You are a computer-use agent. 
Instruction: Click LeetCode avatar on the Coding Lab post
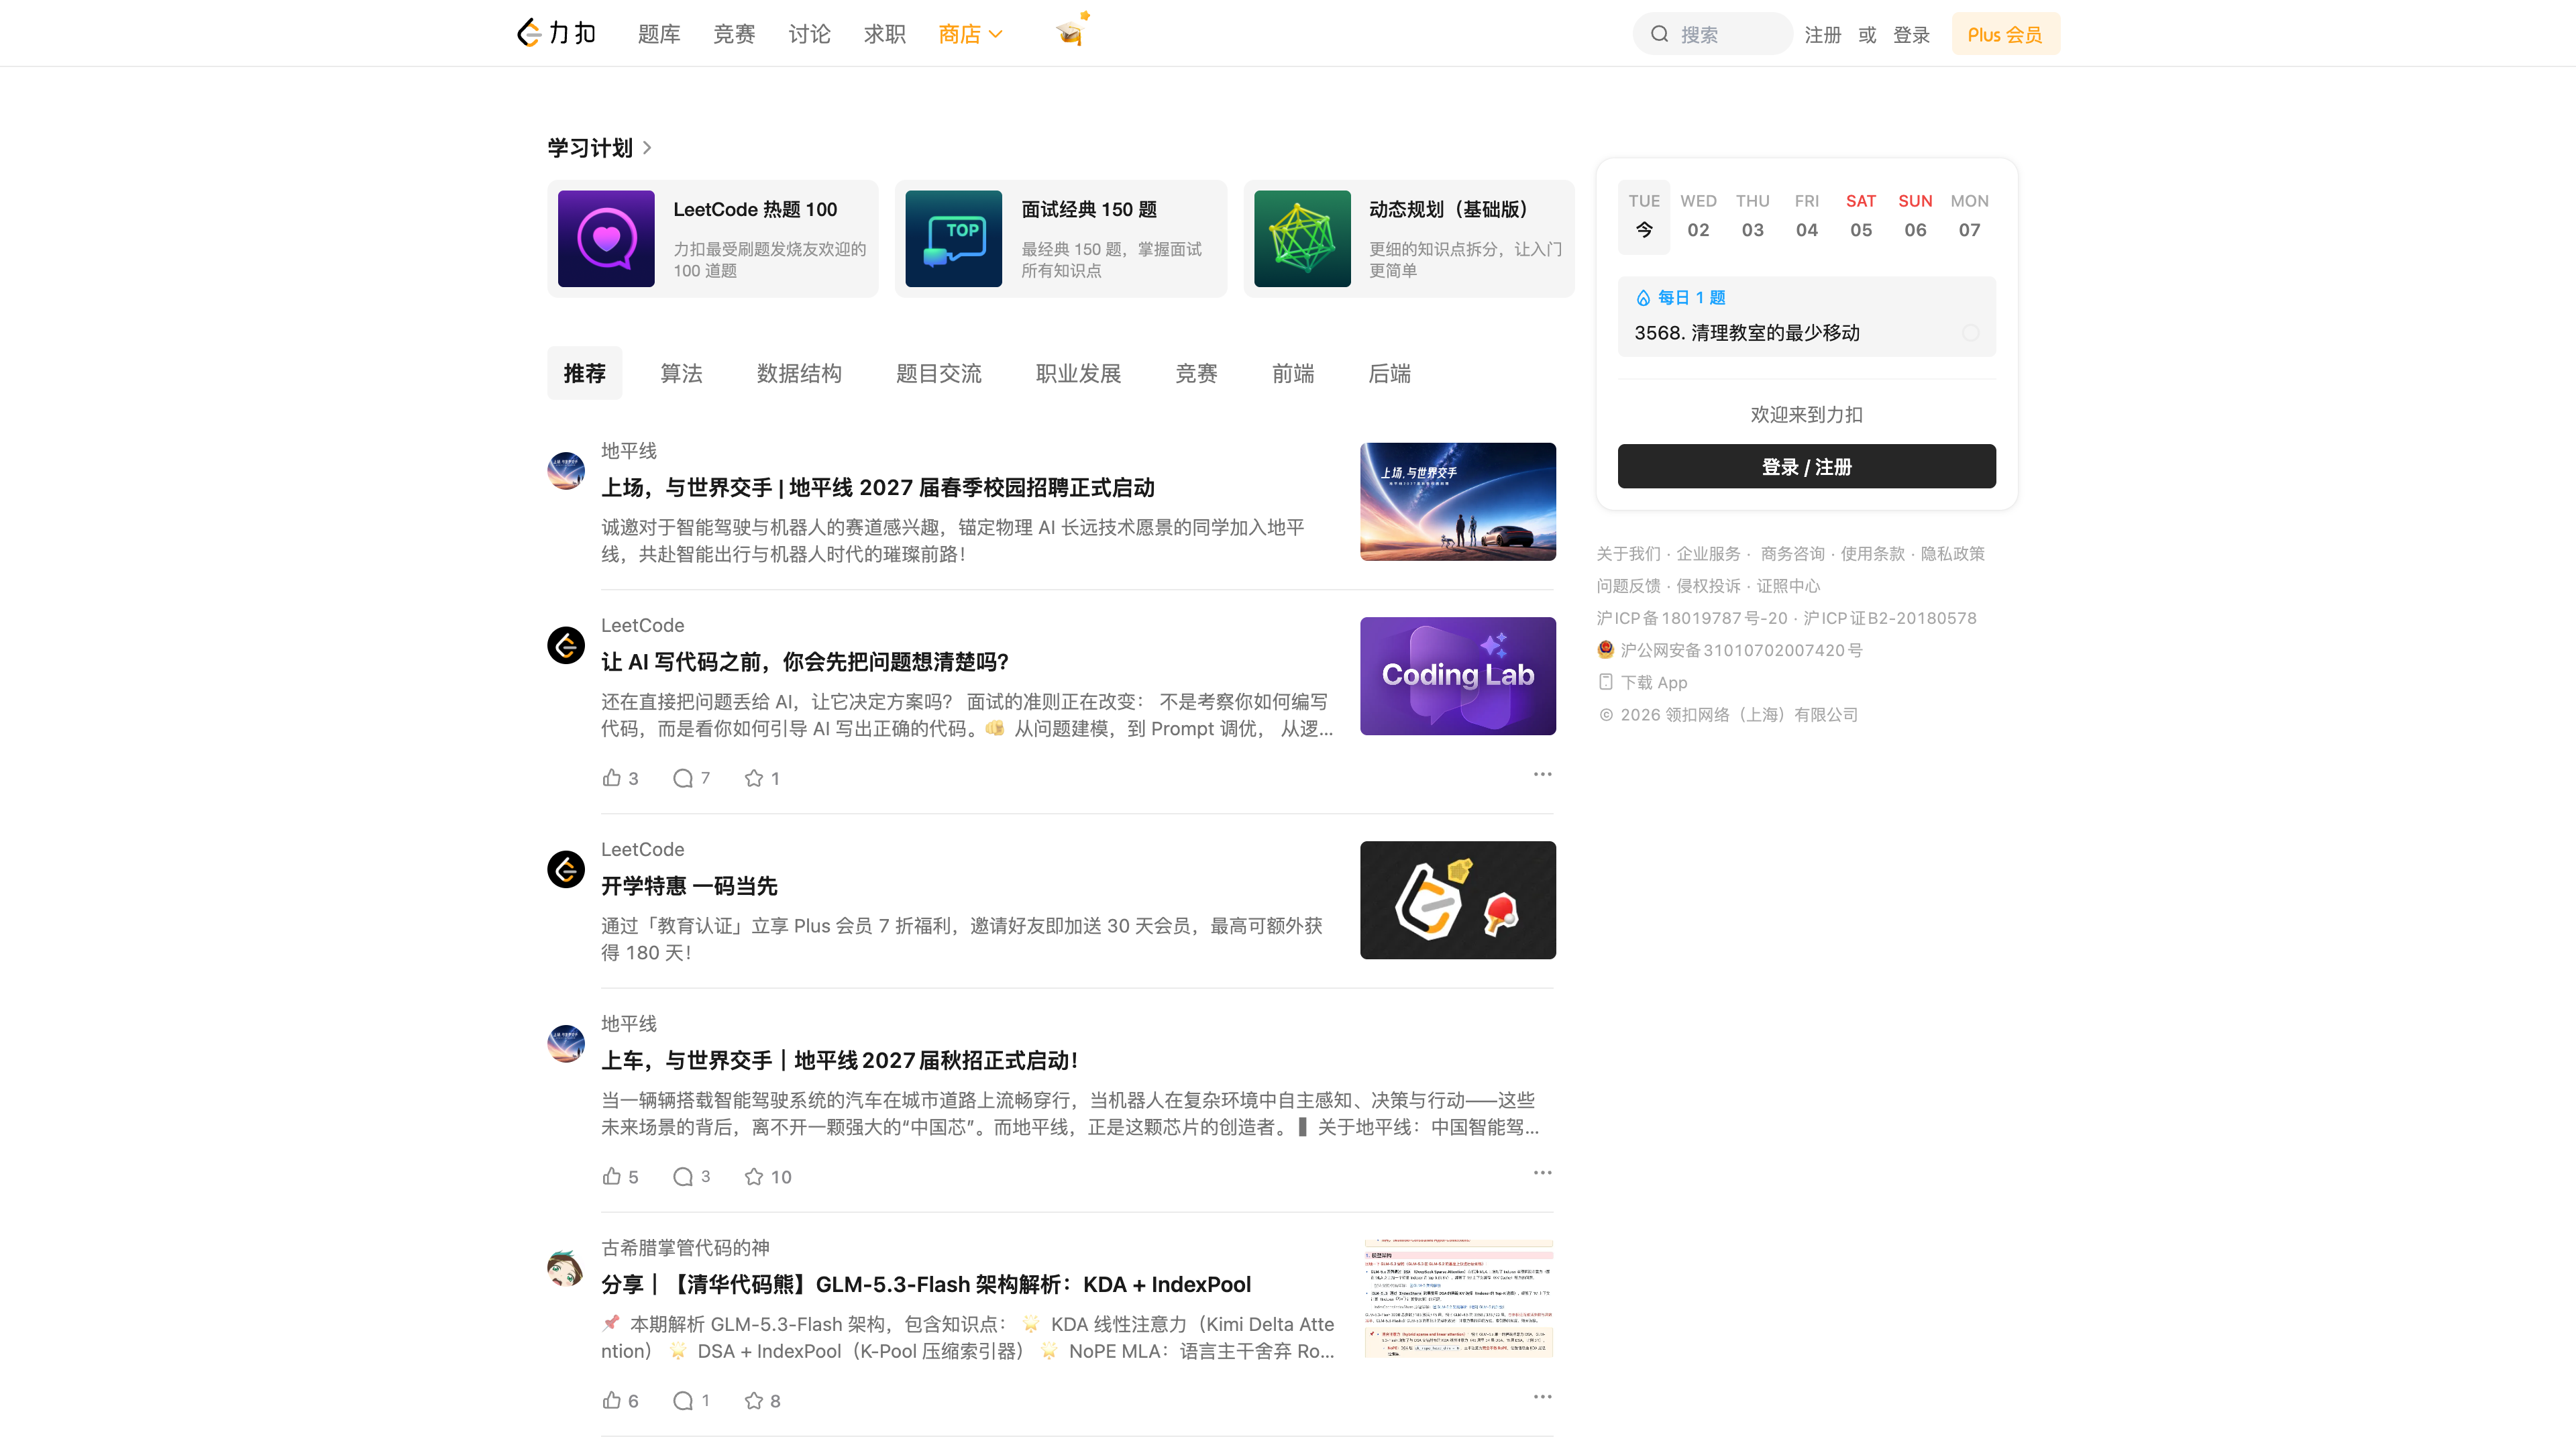(x=566, y=645)
